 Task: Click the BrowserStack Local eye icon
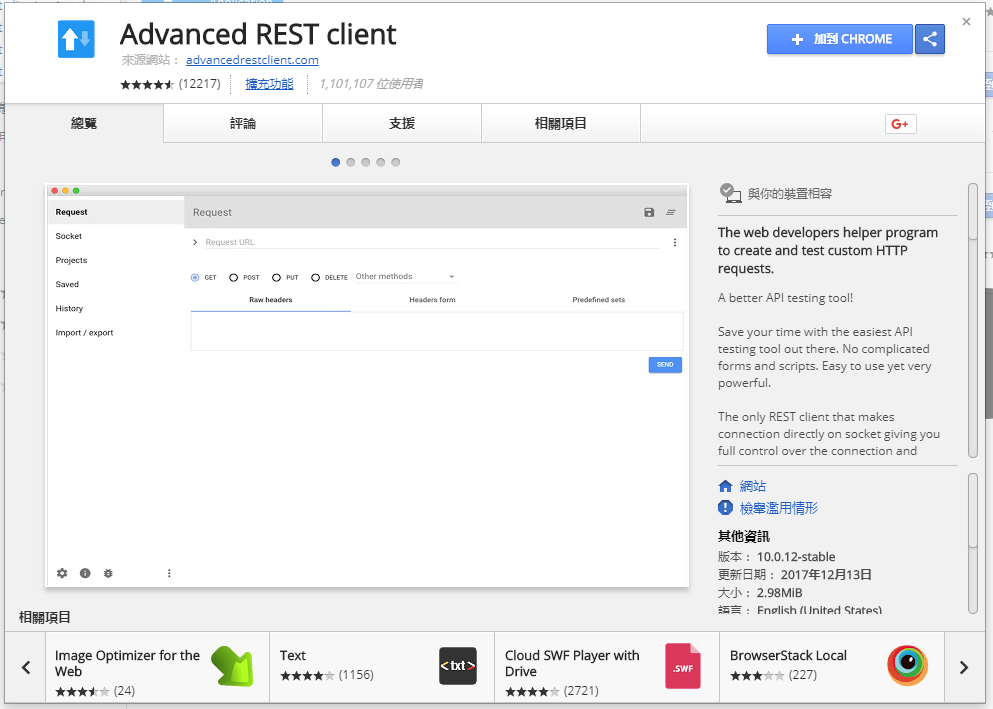pos(908,665)
